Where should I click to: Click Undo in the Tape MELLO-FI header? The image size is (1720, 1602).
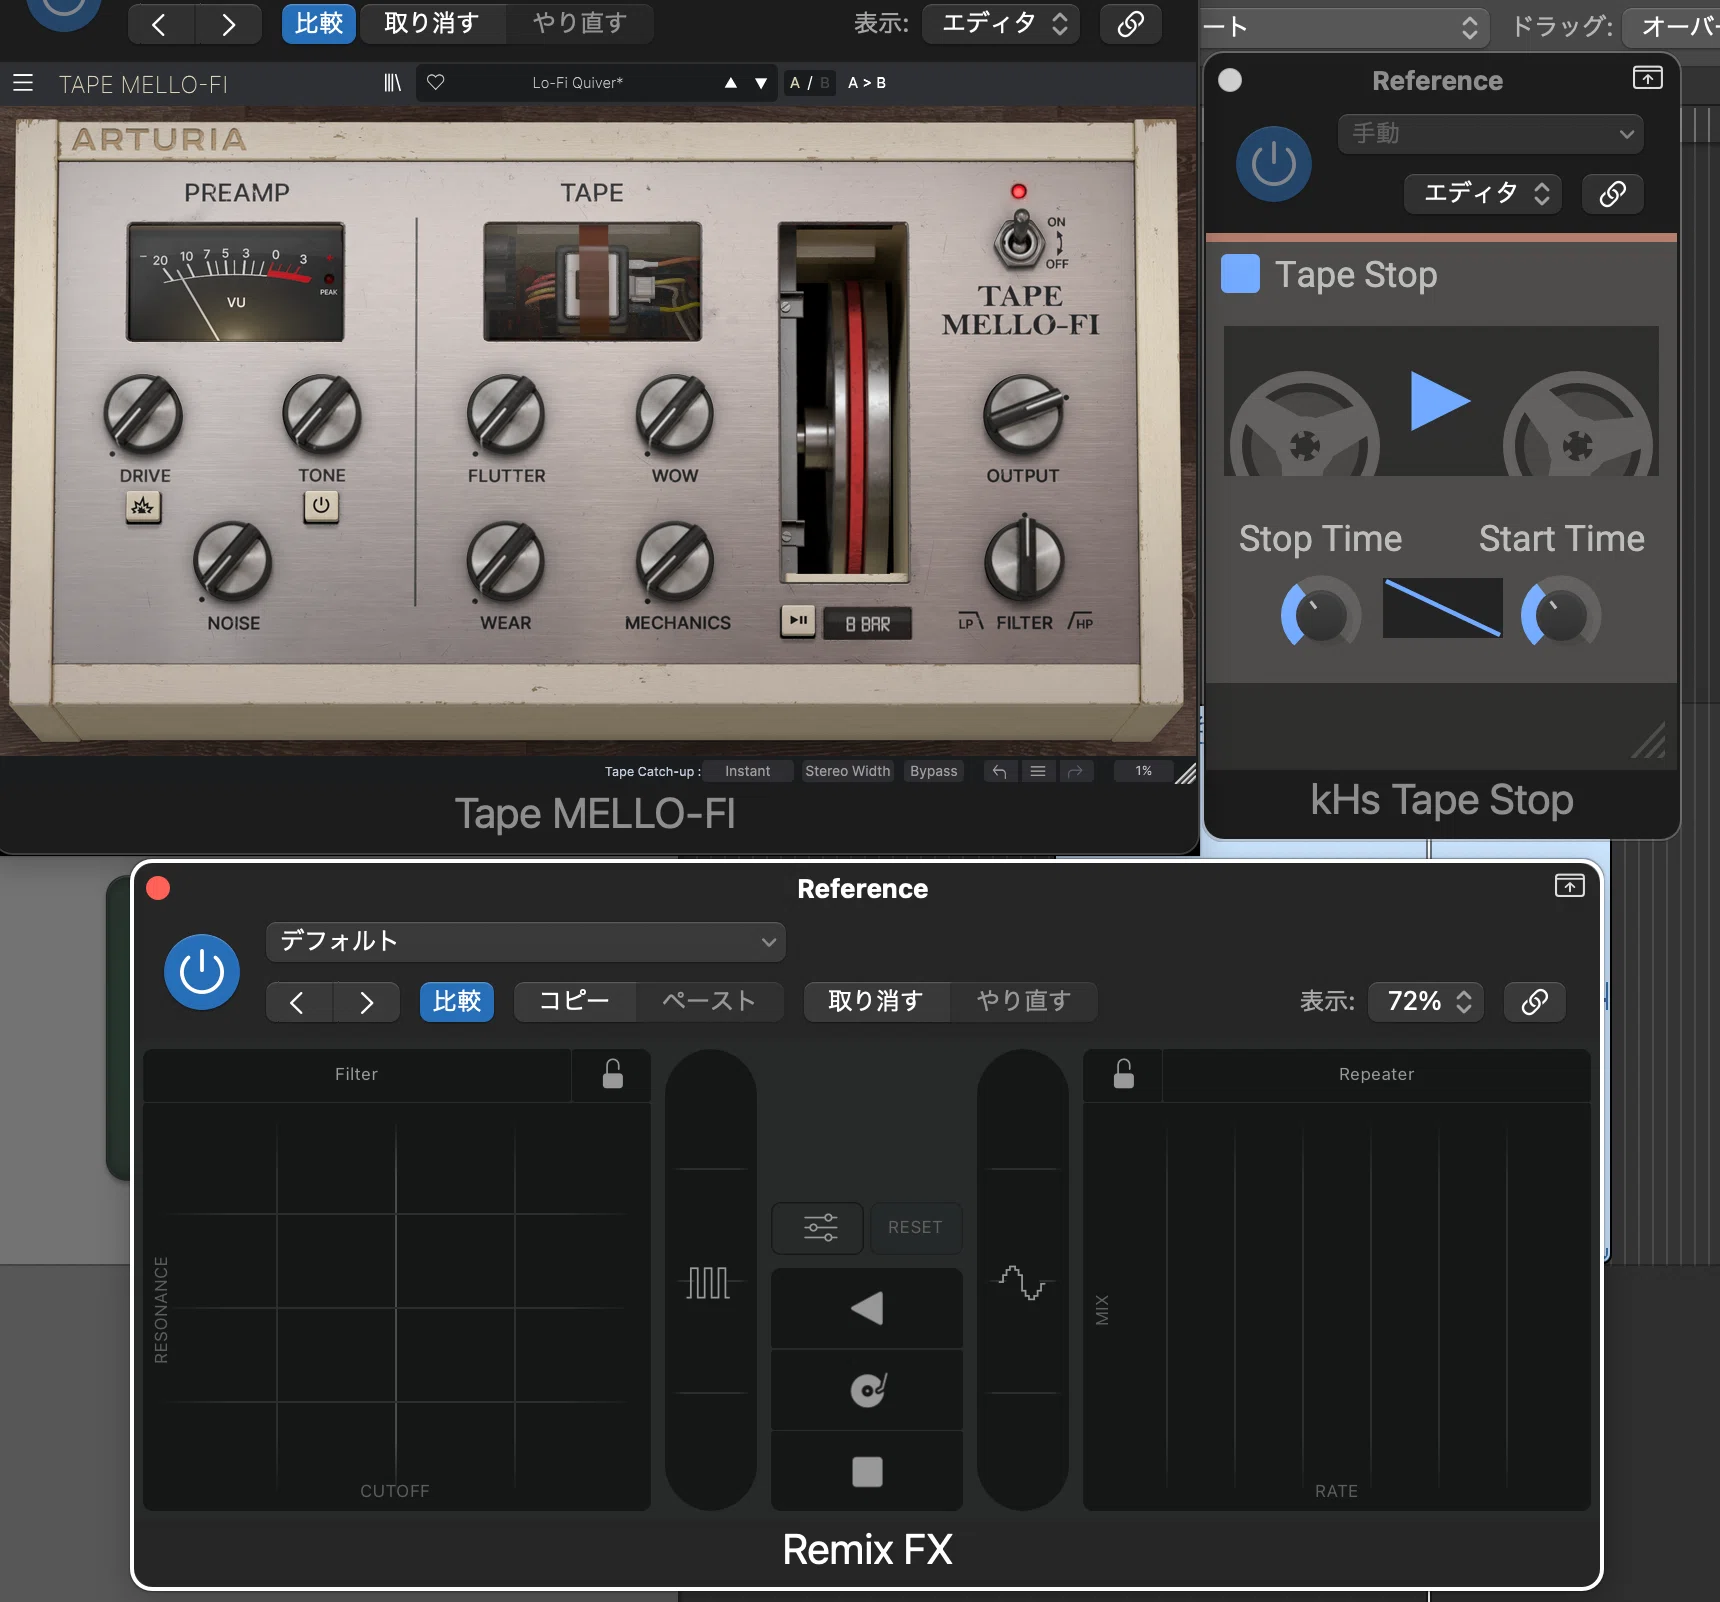pyautogui.click(x=432, y=23)
